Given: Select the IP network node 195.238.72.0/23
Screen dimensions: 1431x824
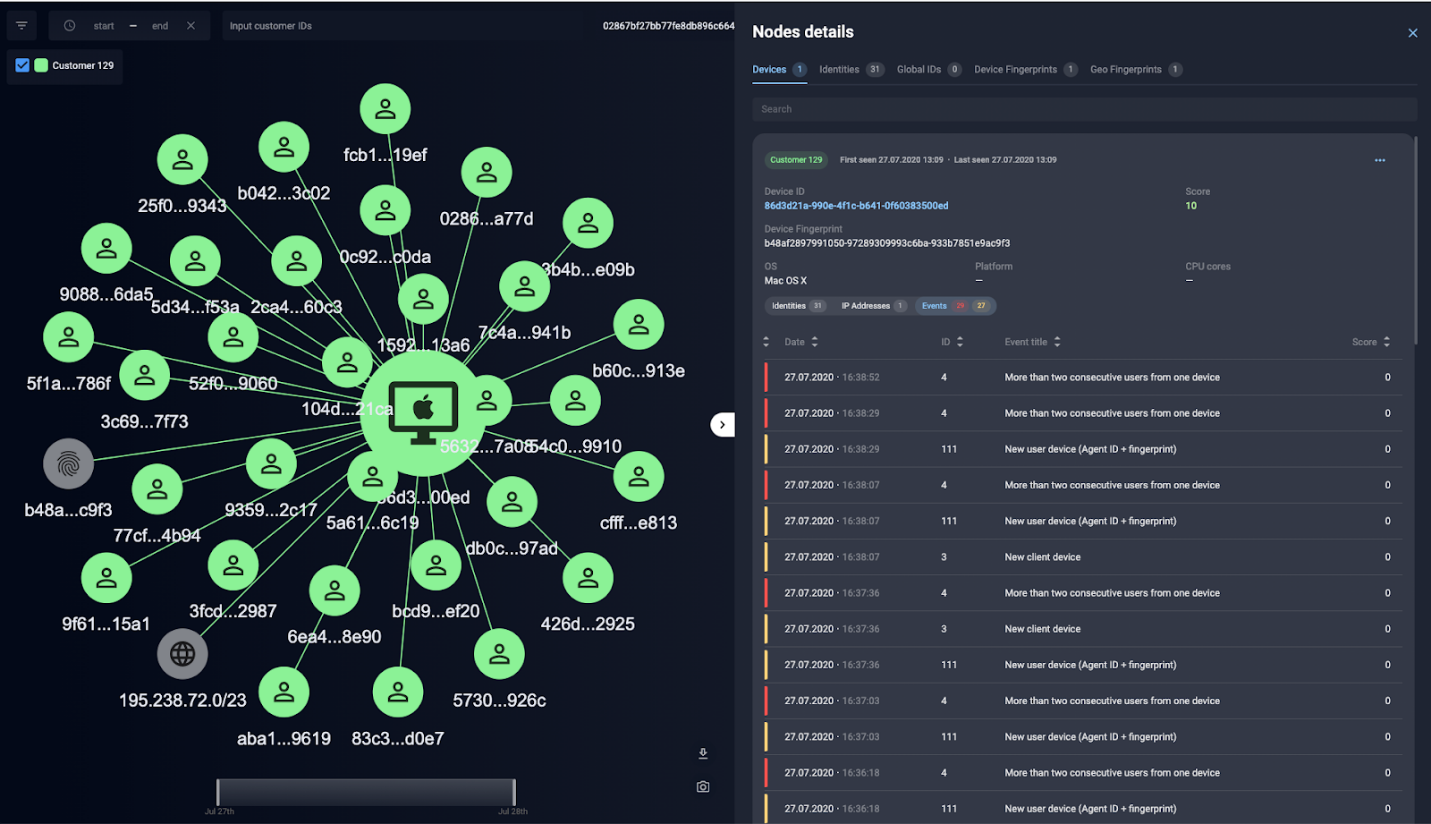Looking at the screenshot, I should [182, 654].
